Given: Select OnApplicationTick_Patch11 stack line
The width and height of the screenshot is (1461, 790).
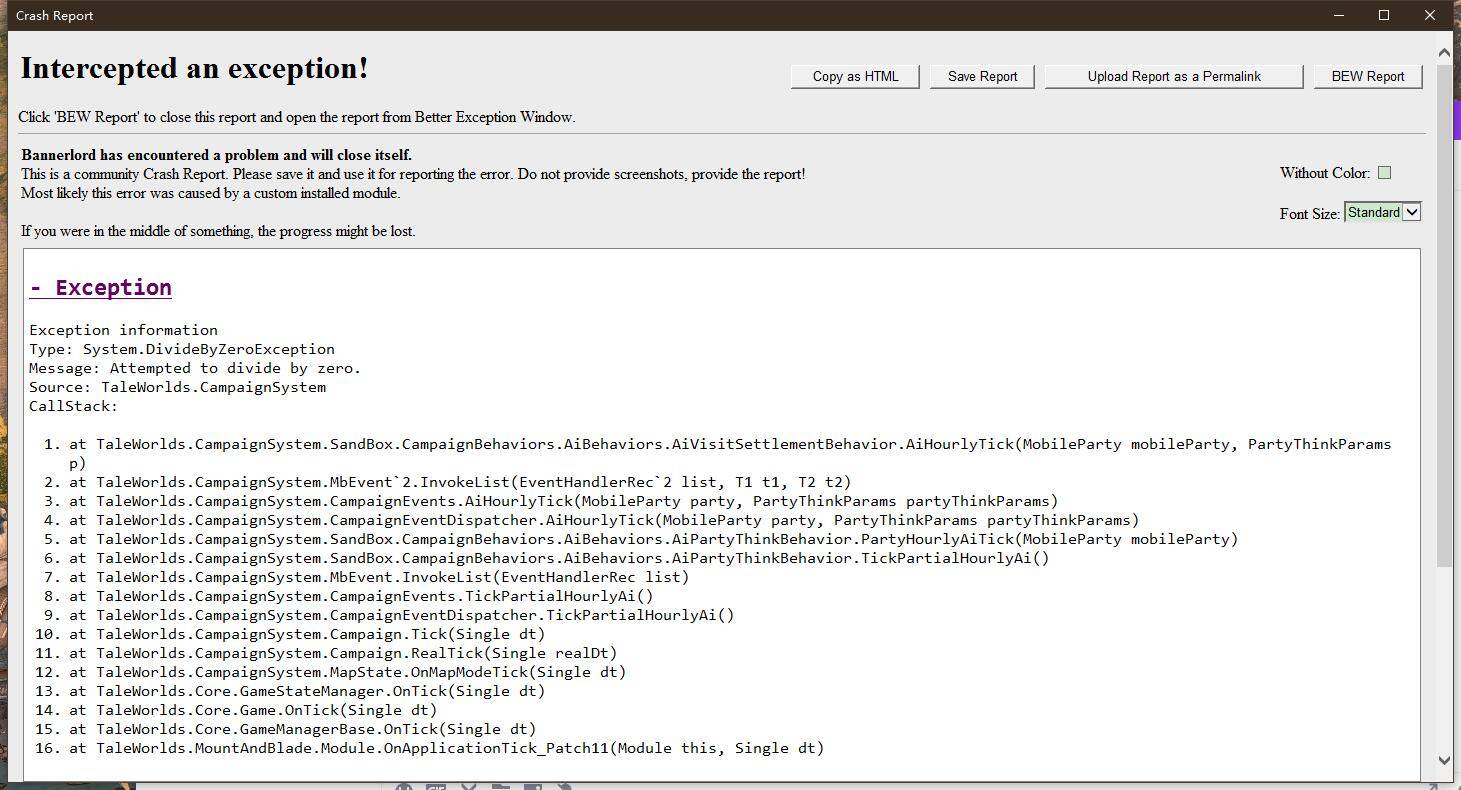Looking at the screenshot, I should [x=446, y=748].
